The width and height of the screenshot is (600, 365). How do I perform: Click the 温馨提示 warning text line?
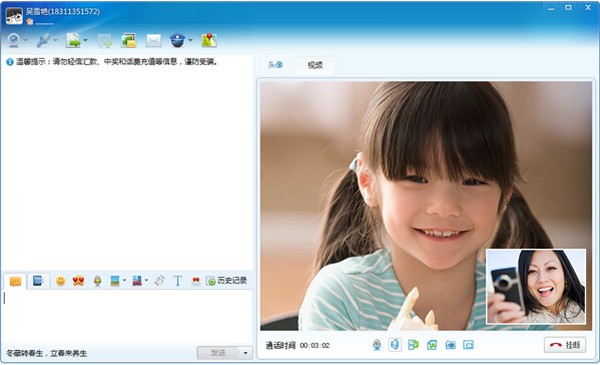click(117, 62)
